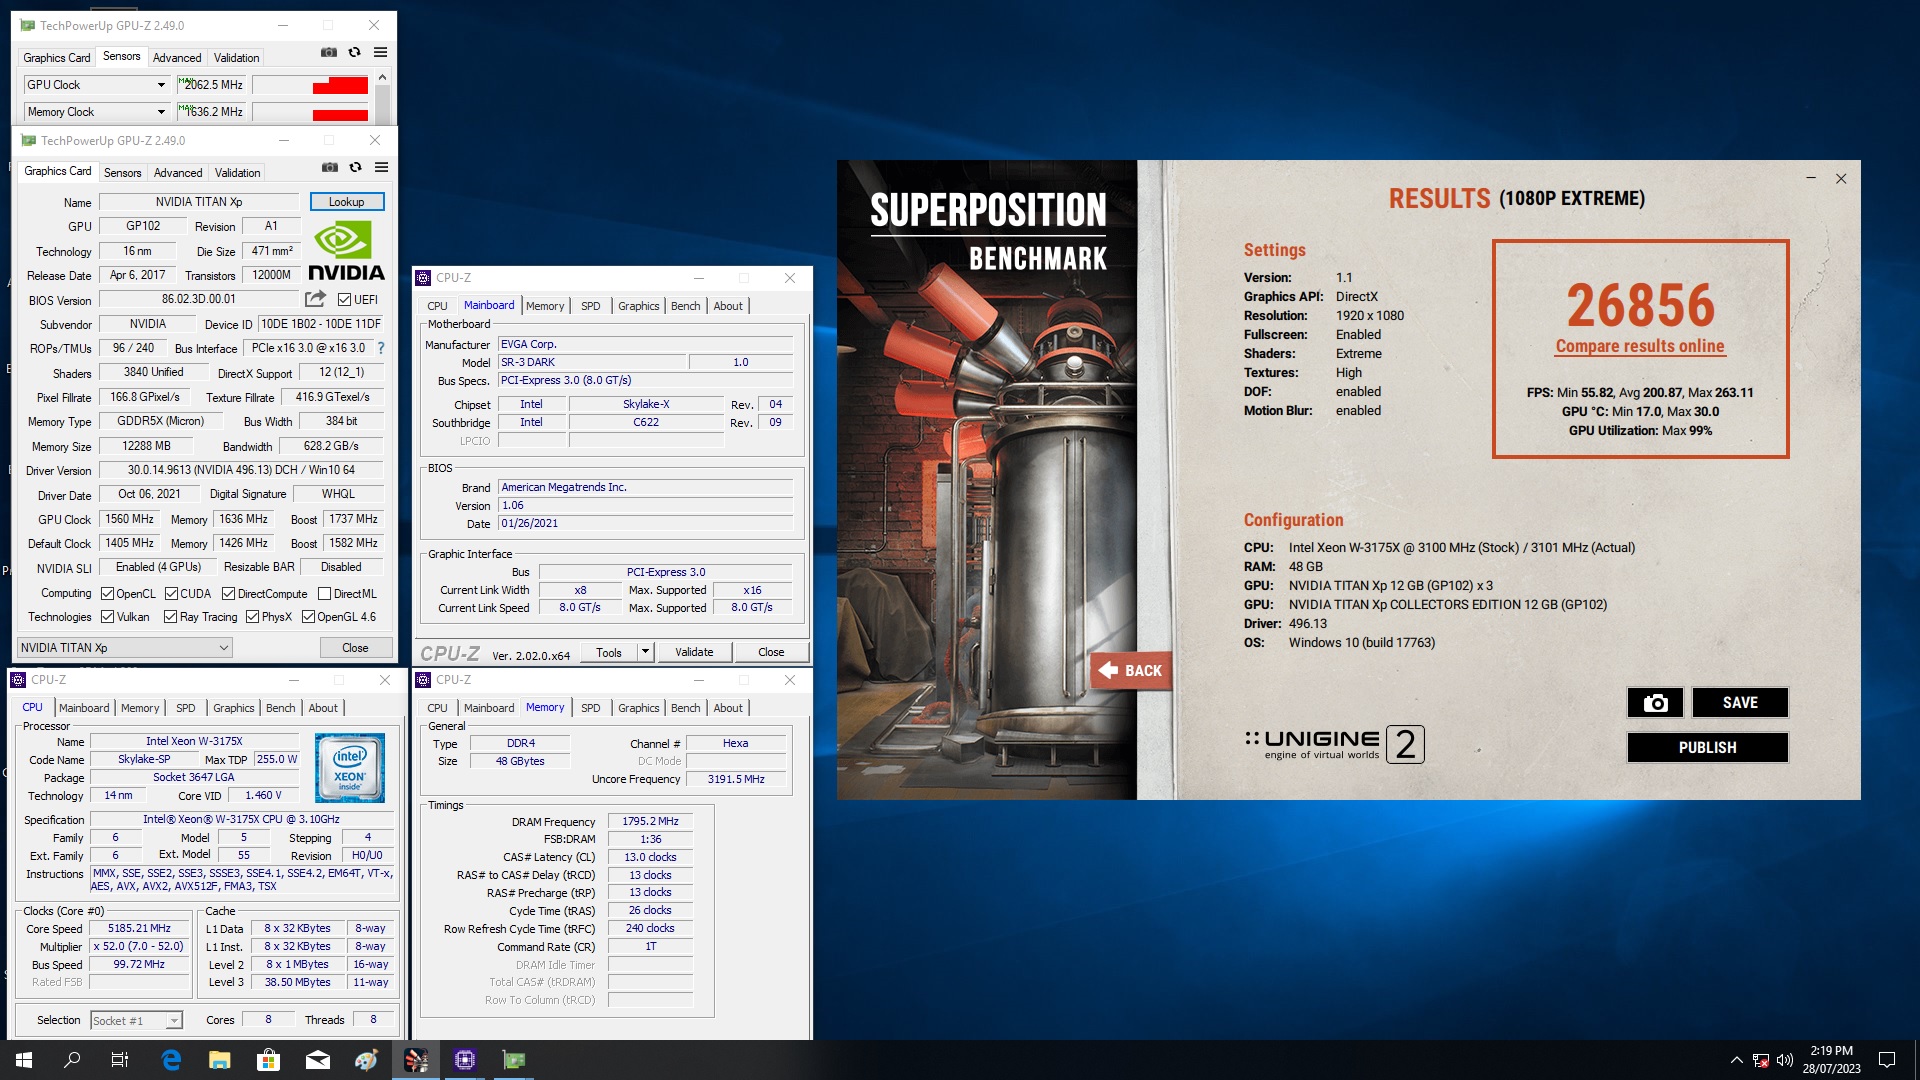Click the CPU-Z Validate button
This screenshot has width=1920, height=1080.
point(694,652)
